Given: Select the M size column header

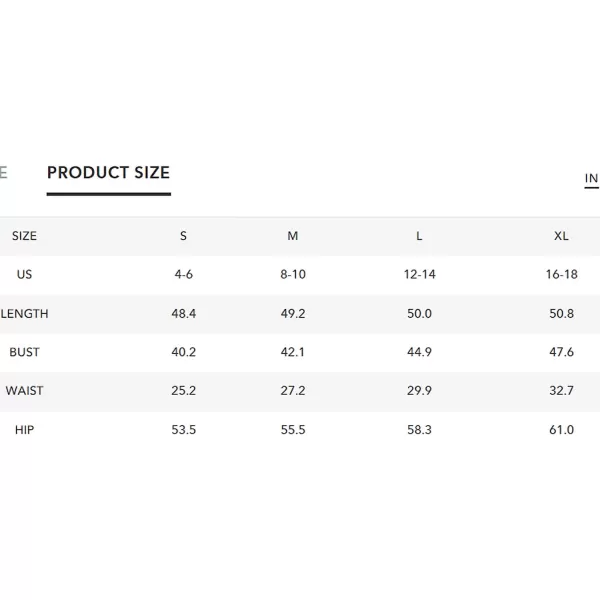Looking at the screenshot, I should tap(293, 236).
